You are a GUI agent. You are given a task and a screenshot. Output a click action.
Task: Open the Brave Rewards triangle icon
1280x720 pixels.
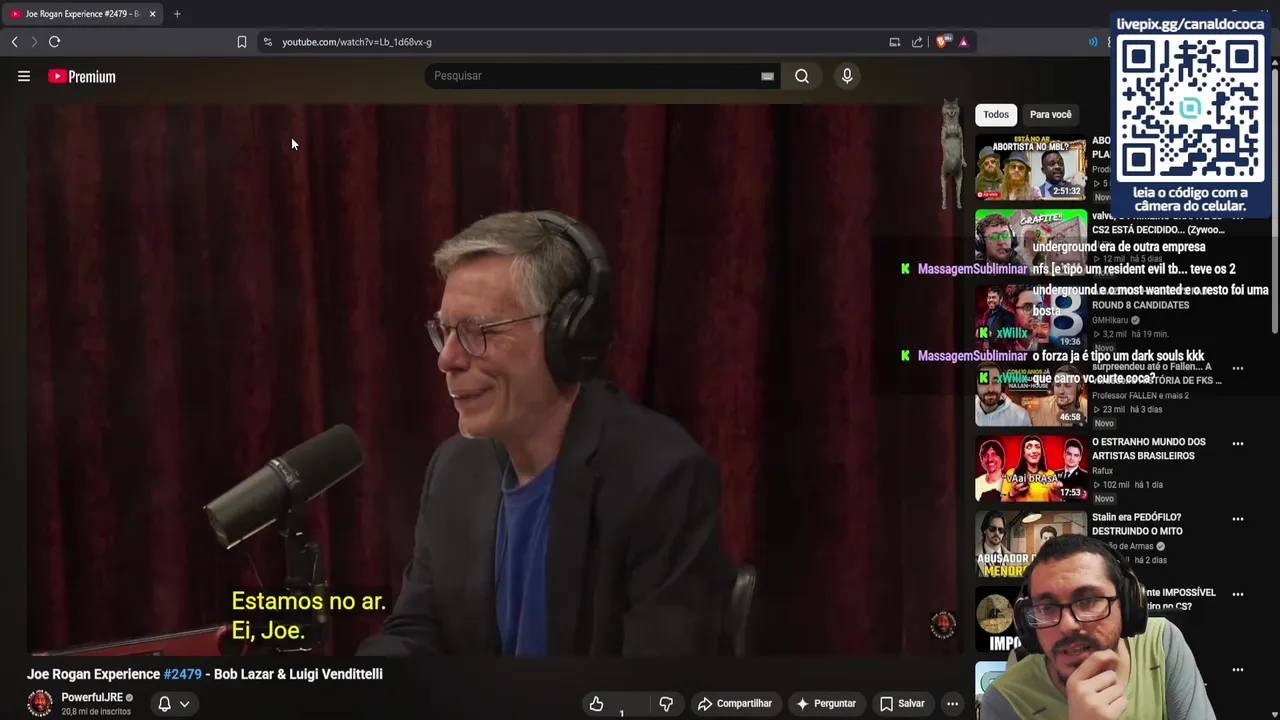click(x=963, y=42)
